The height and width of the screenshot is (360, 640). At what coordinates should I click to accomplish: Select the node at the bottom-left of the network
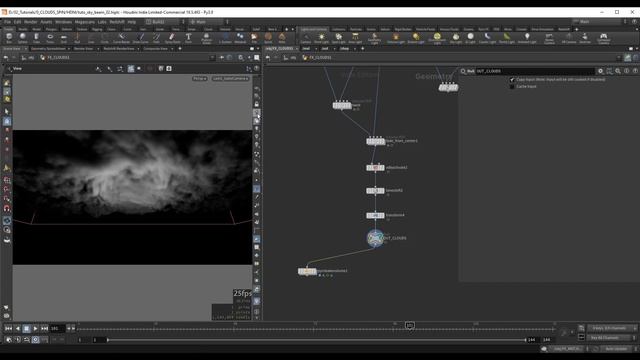coord(307,271)
